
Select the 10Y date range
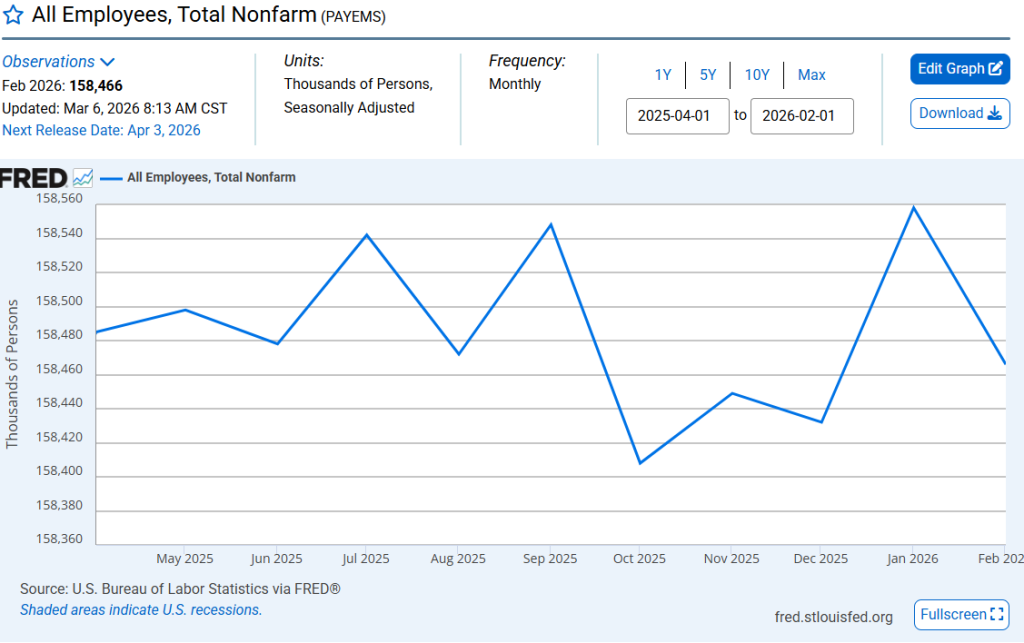(x=757, y=75)
